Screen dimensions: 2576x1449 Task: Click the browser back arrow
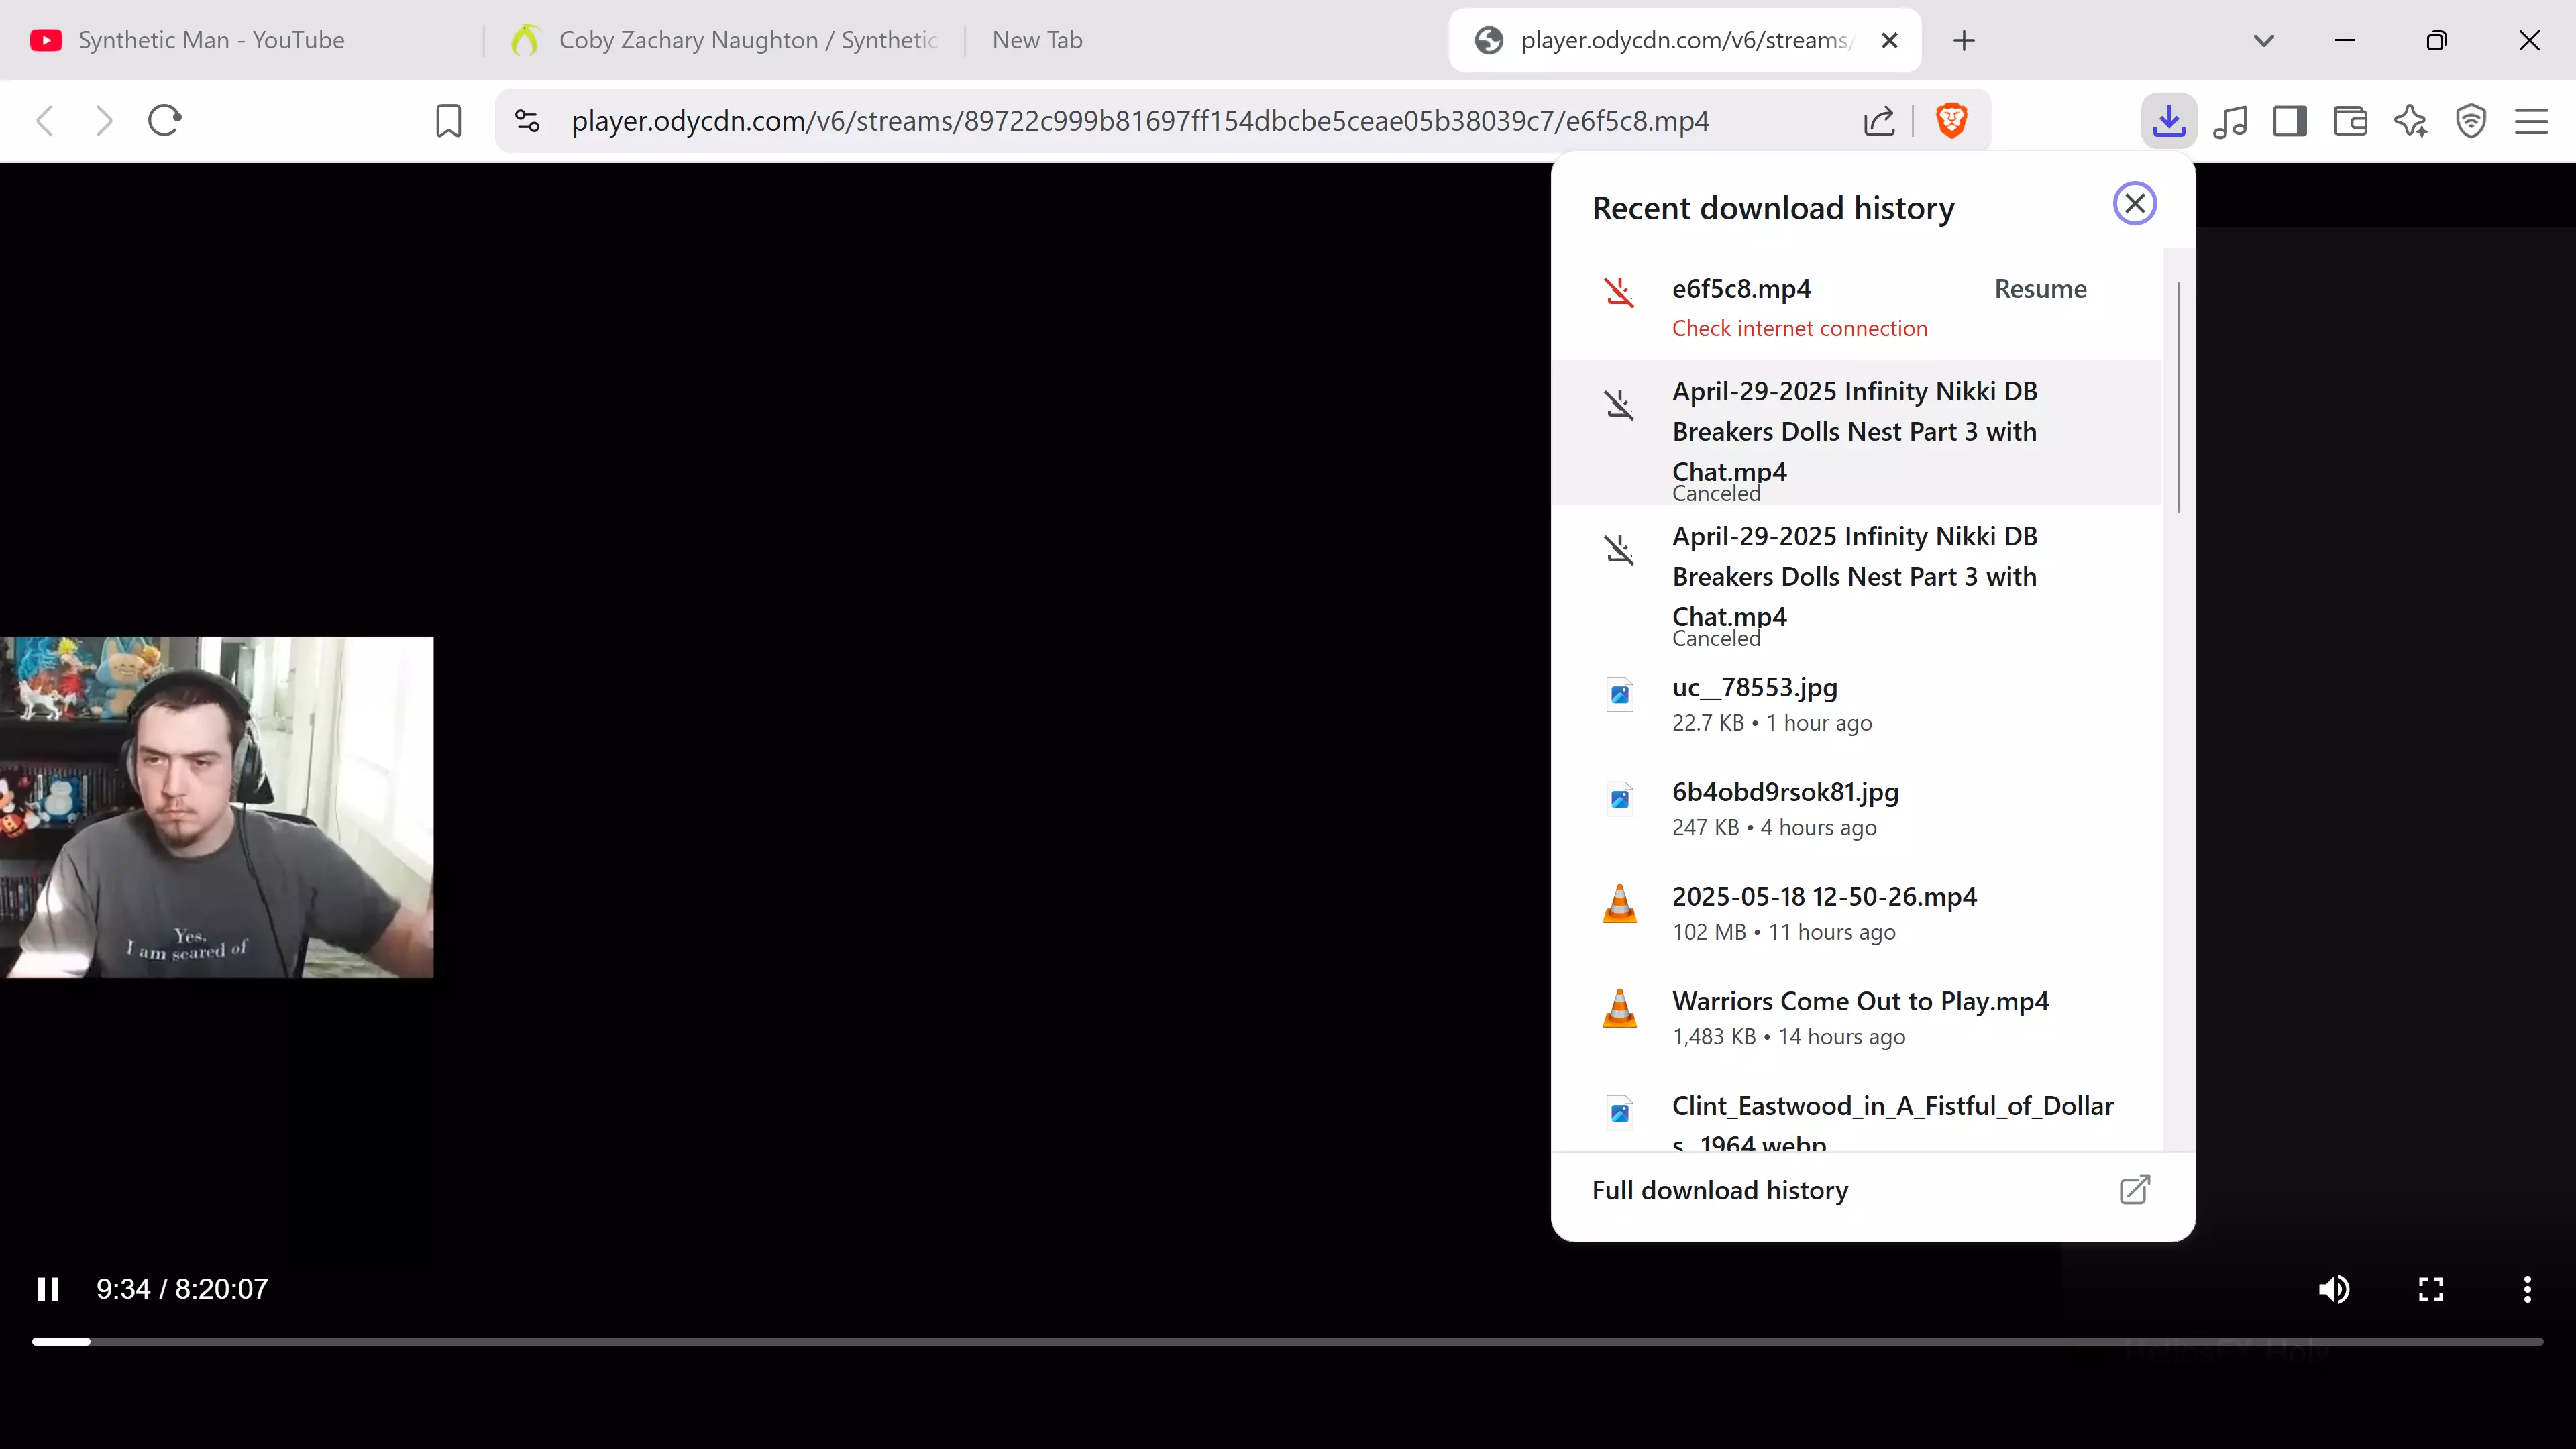(45, 121)
